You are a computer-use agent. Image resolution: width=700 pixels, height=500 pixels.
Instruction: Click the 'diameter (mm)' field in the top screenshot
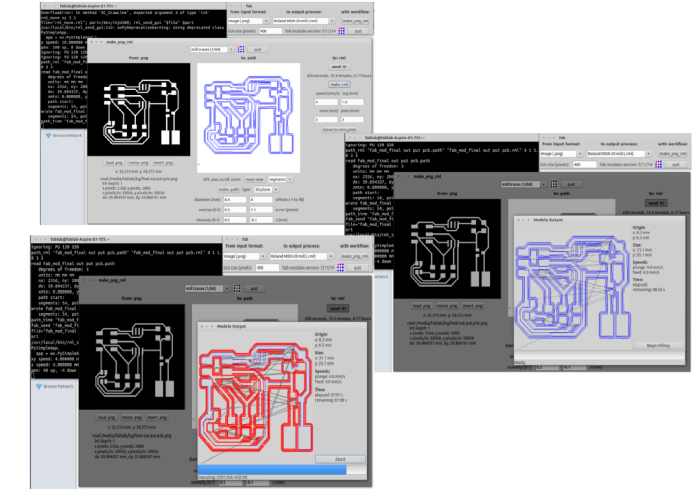(x=235, y=200)
